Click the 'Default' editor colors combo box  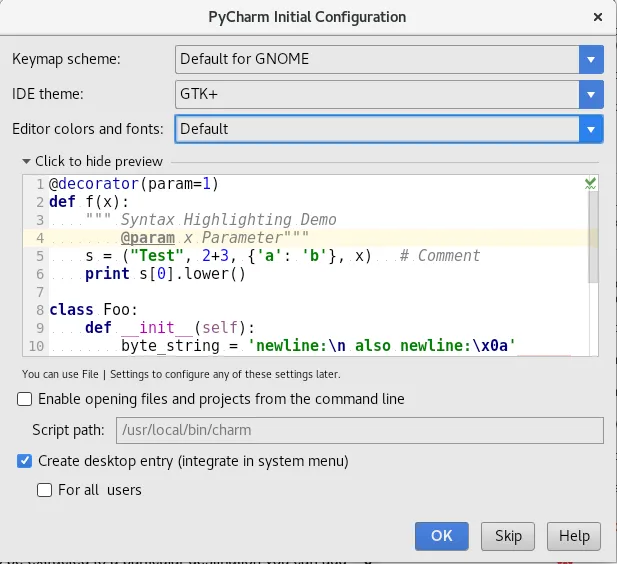point(389,129)
